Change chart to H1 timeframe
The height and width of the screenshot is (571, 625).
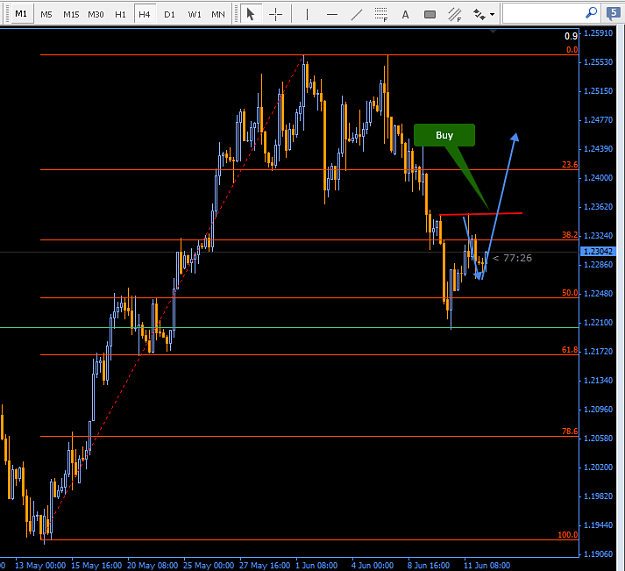pyautogui.click(x=120, y=15)
